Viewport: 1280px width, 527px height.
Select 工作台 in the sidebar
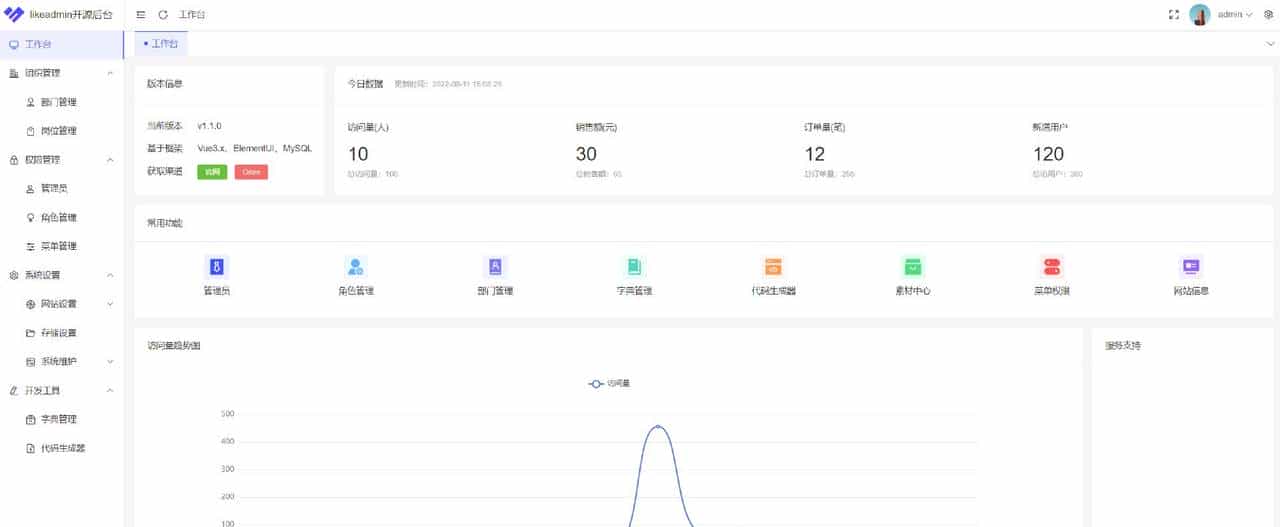(62, 44)
